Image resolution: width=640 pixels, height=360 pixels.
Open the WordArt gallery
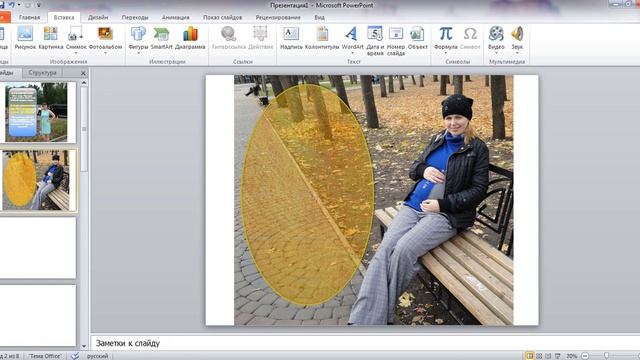coord(352,38)
